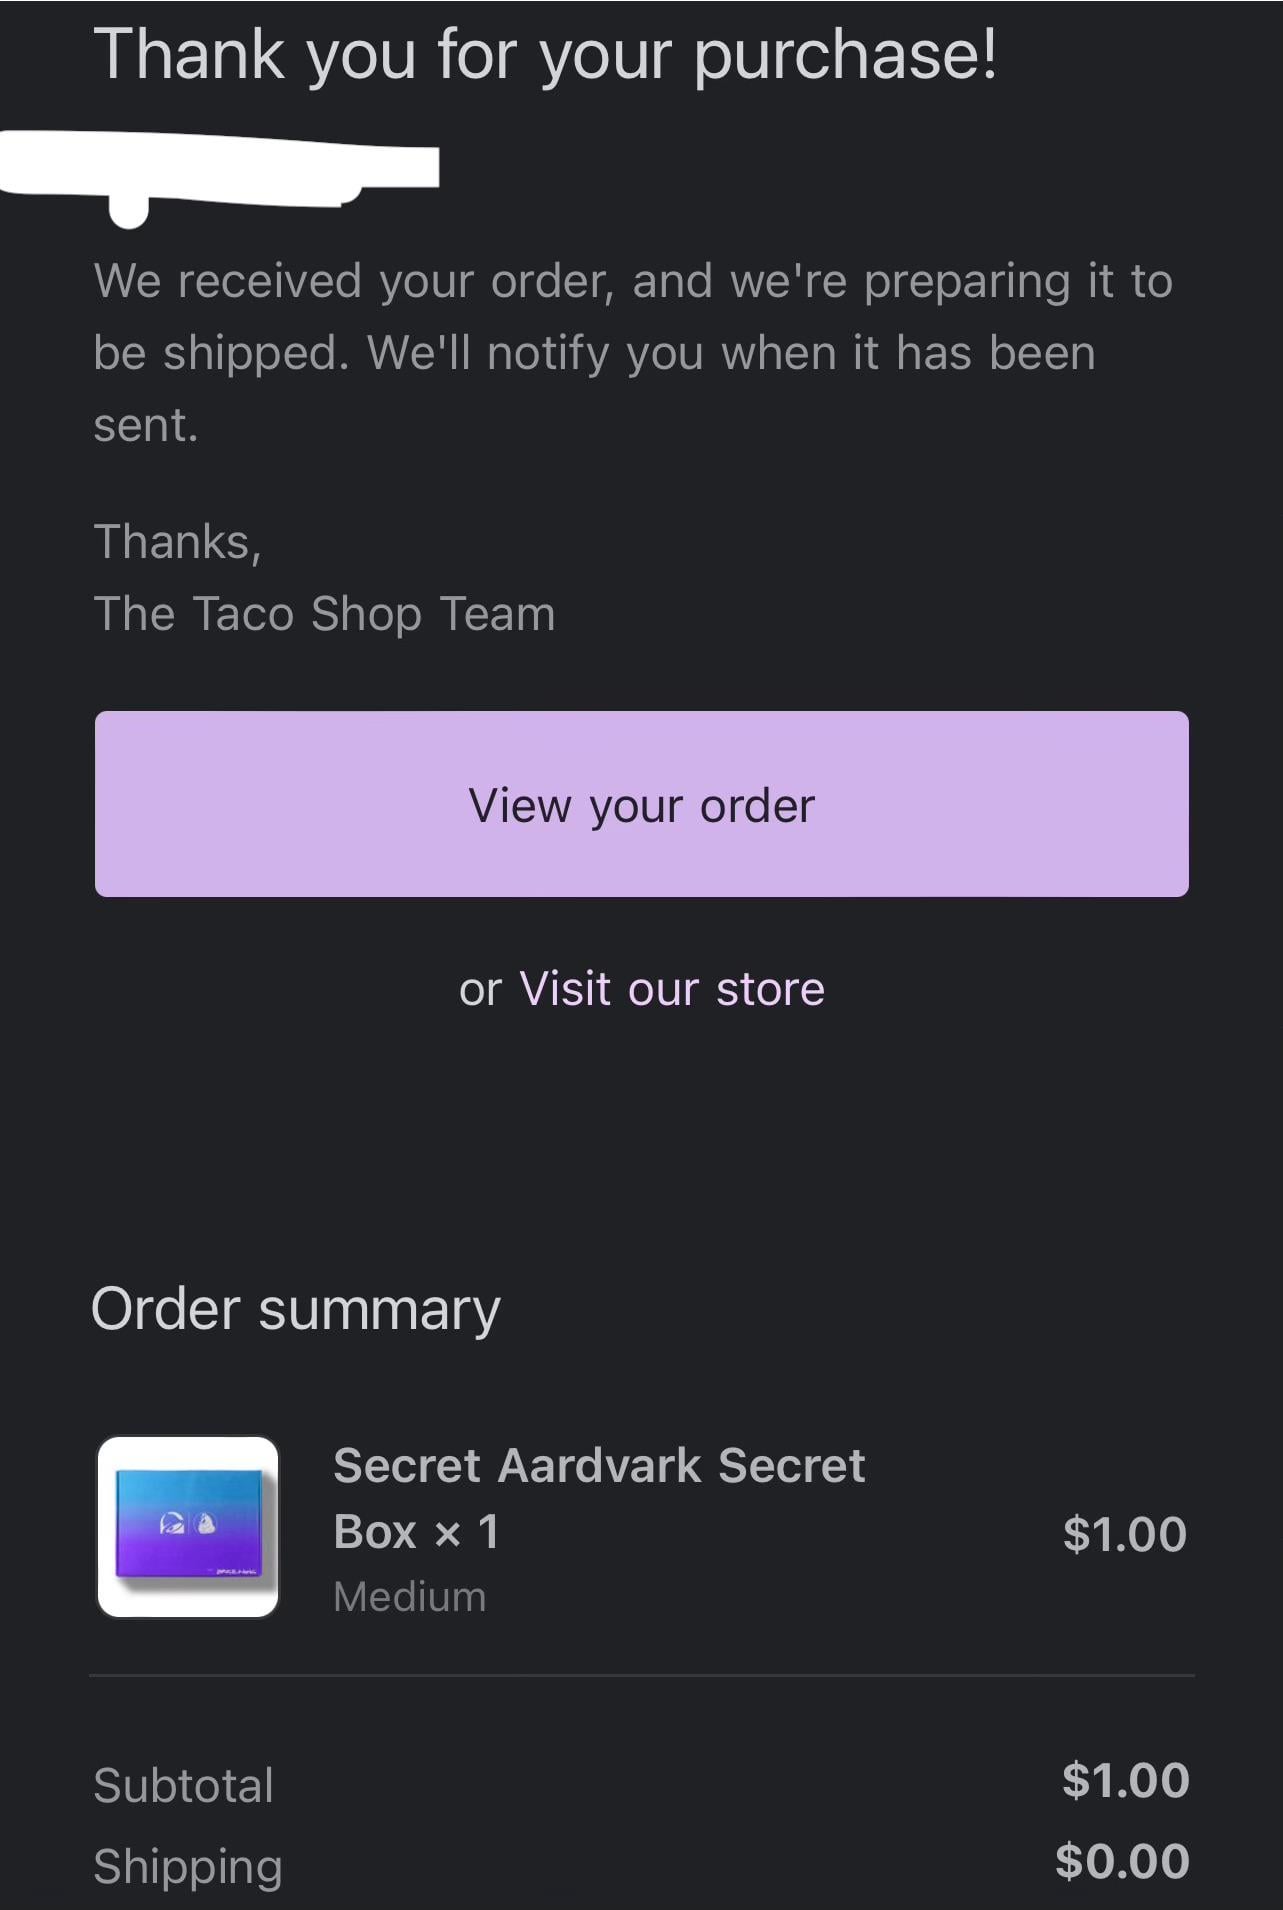Screen dimensions: 1283x1910
Task: Click the × 1 quantity text
Action: click(467, 1532)
